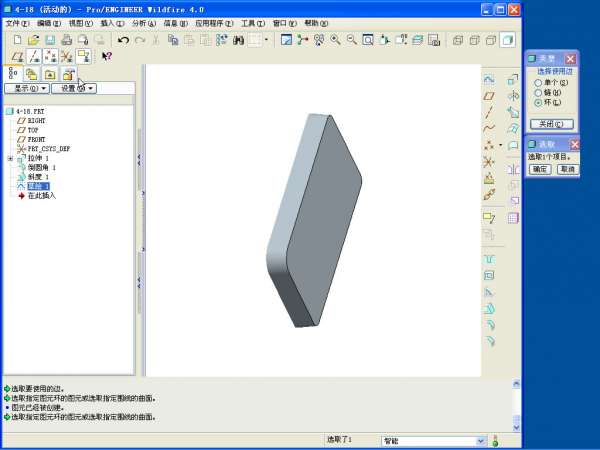Select the datum curve tool on right toolbar
Image resolution: width=600 pixels, height=450 pixels.
489,128
